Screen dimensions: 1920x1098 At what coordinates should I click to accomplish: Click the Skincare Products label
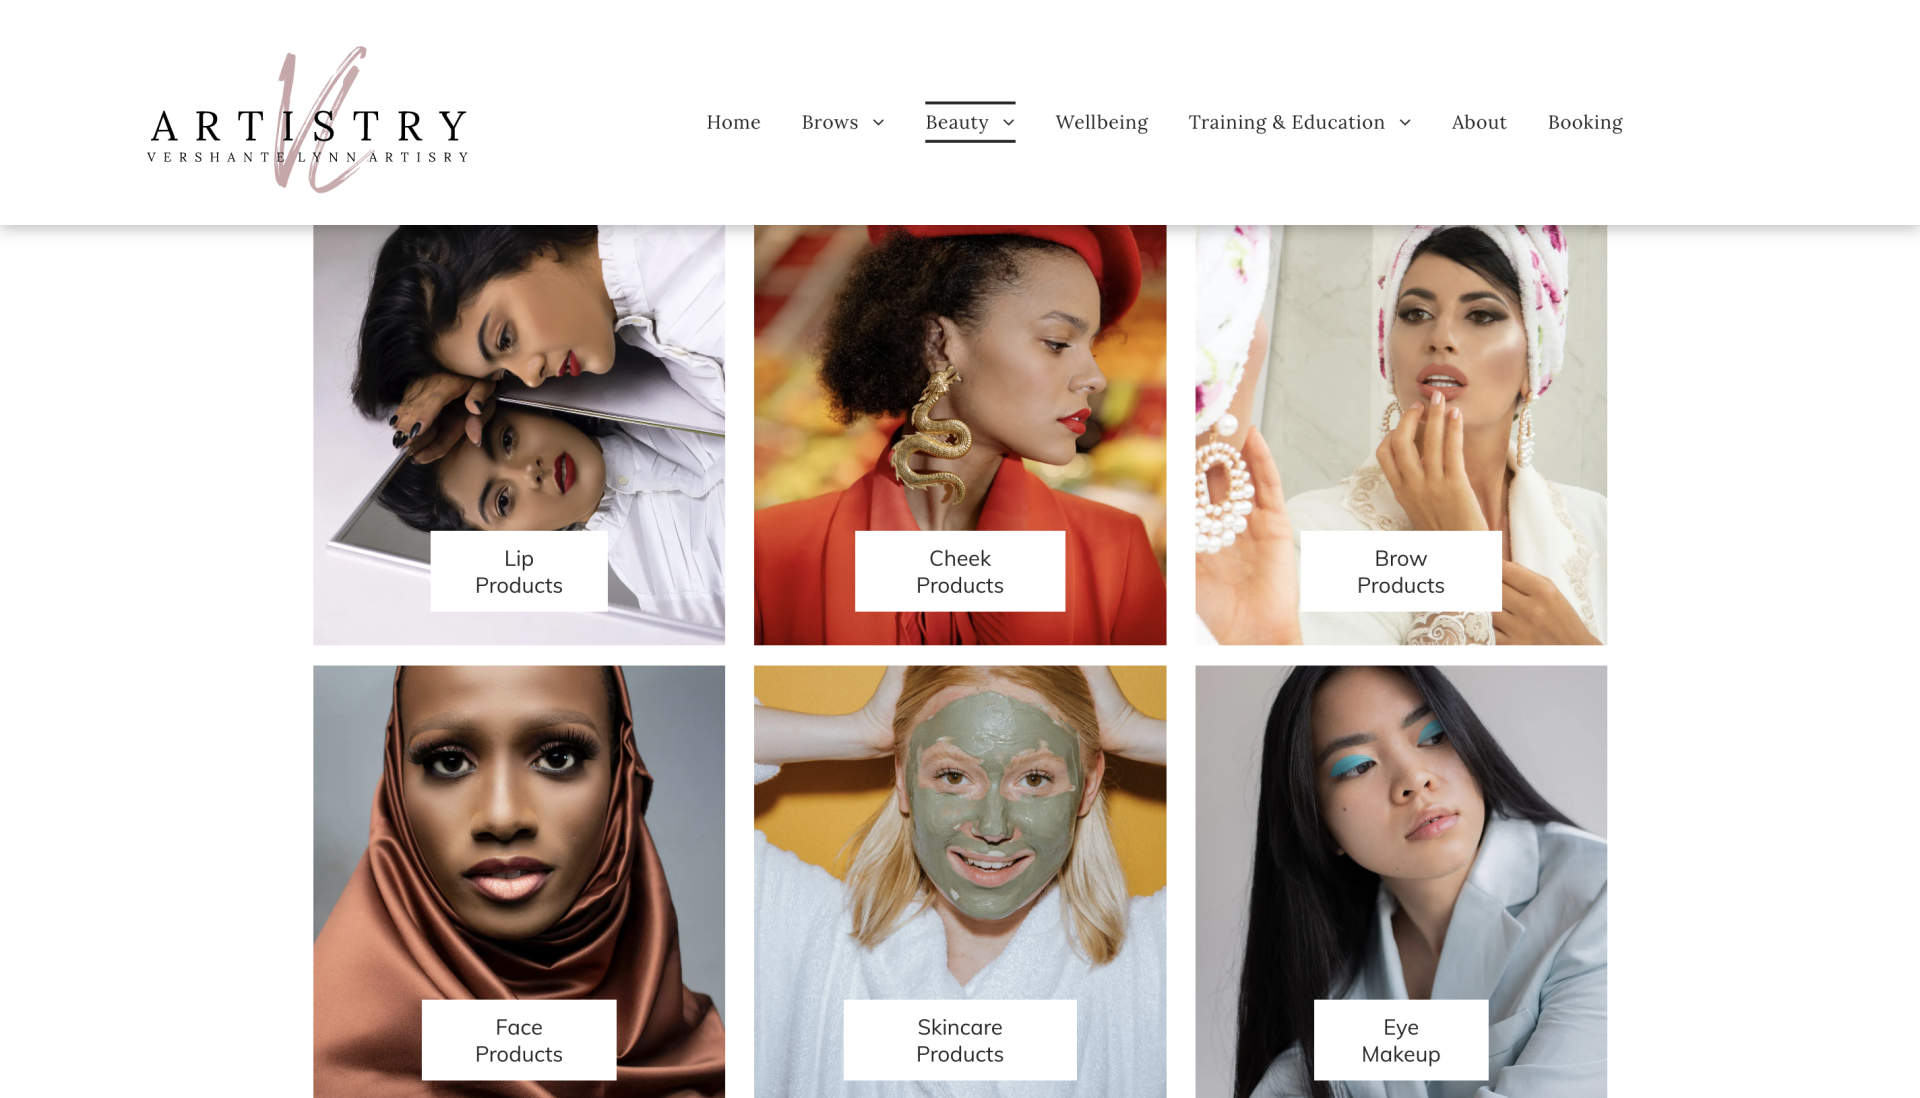coord(959,1040)
